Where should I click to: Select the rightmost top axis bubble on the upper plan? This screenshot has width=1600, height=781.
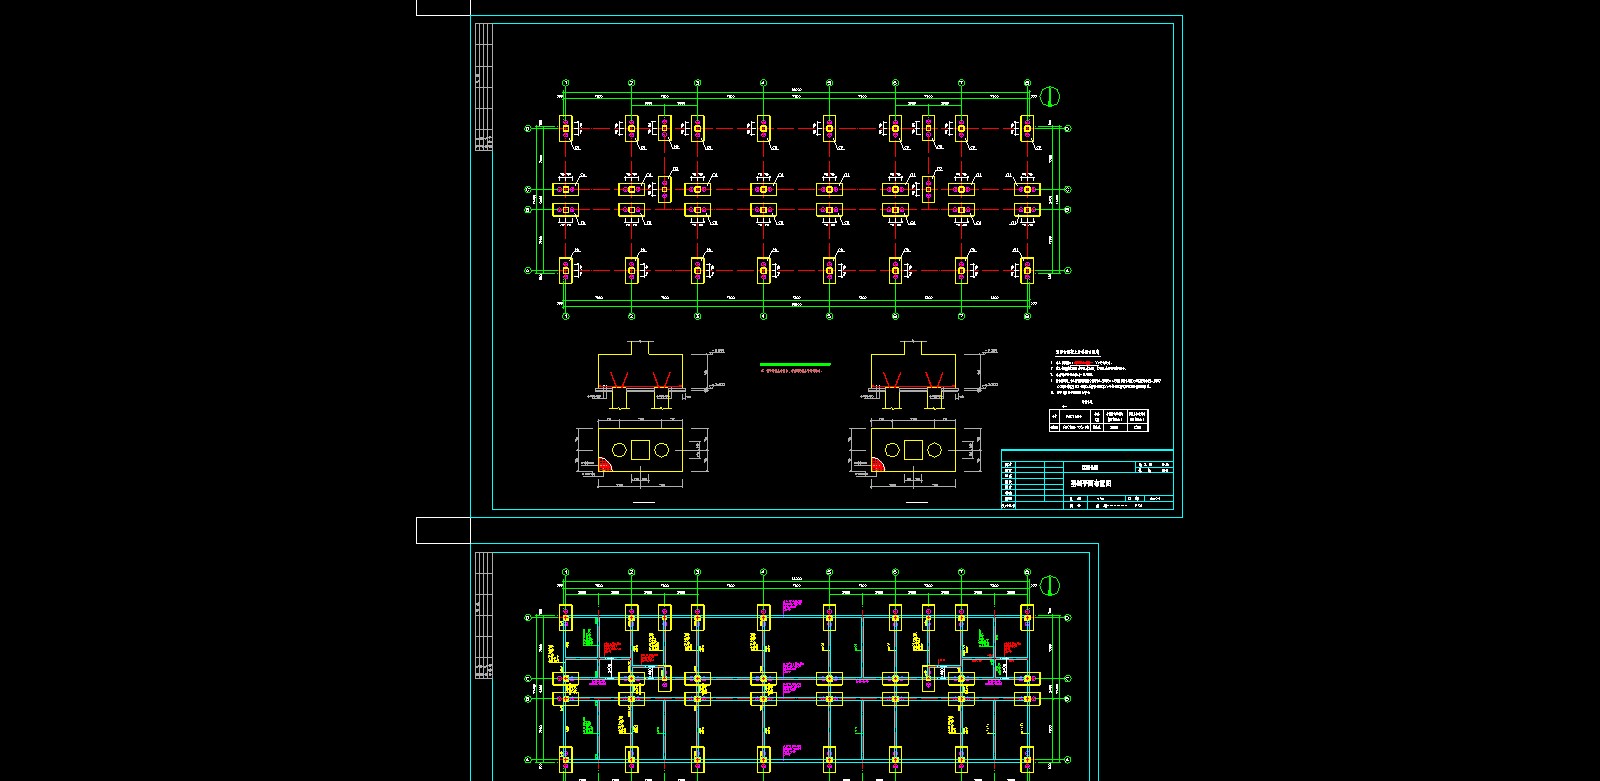[x=1027, y=83]
